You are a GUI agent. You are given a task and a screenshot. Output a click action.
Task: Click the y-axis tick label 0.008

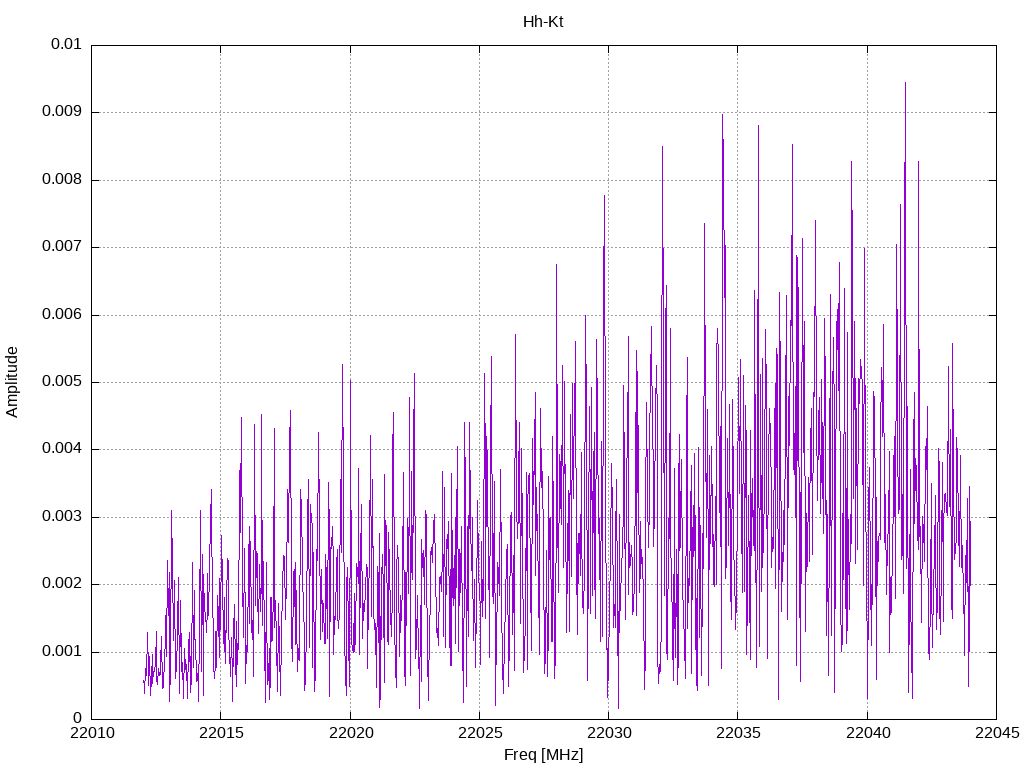point(61,180)
